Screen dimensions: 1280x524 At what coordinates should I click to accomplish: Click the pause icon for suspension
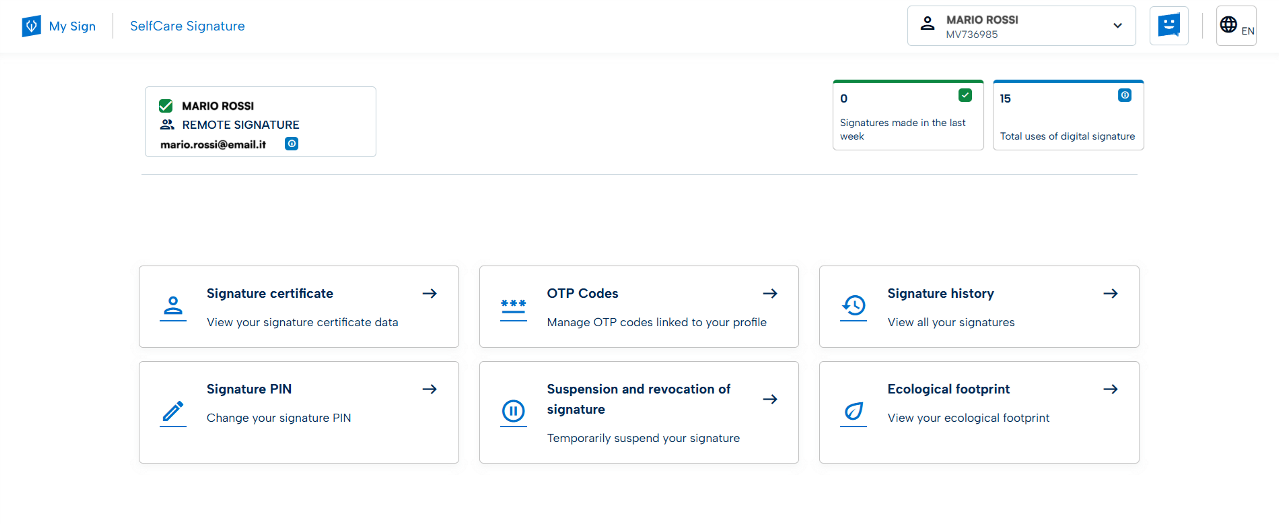(513, 412)
